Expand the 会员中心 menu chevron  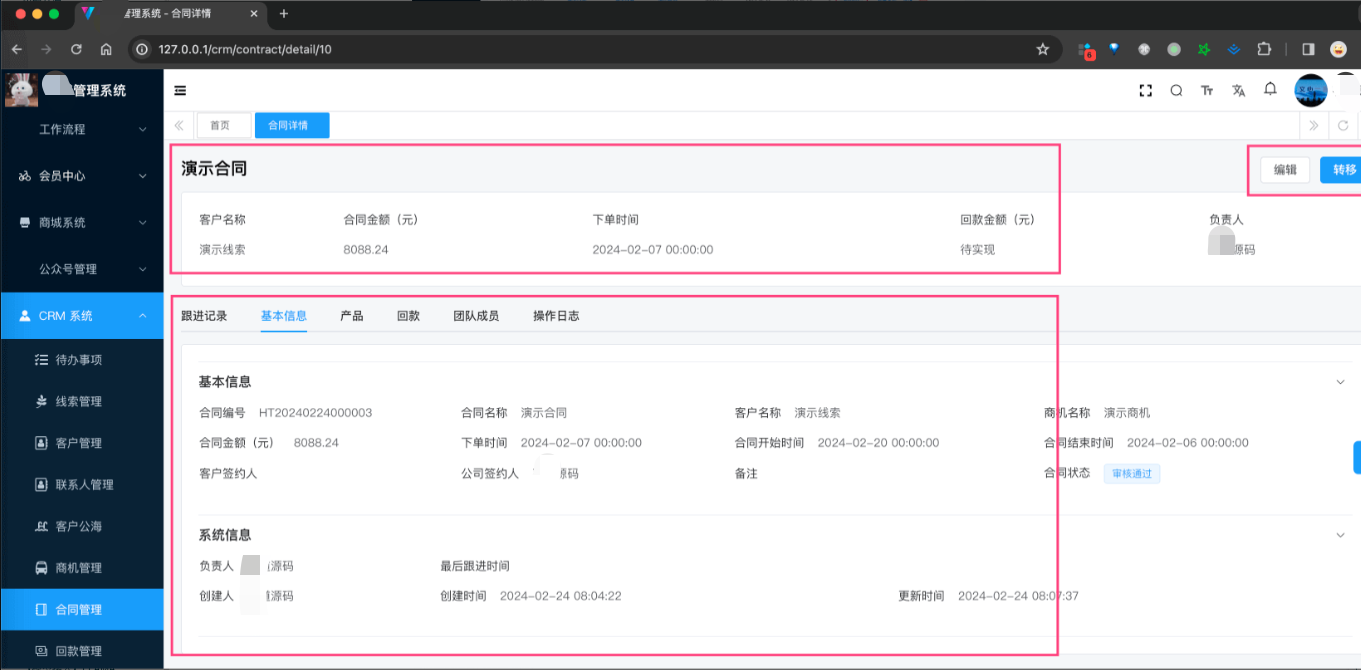tap(143, 176)
